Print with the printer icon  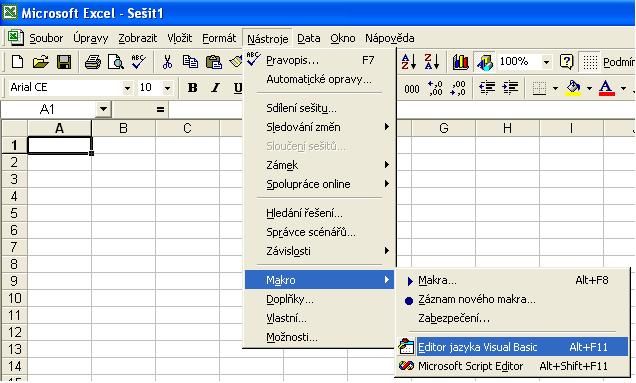point(92,62)
